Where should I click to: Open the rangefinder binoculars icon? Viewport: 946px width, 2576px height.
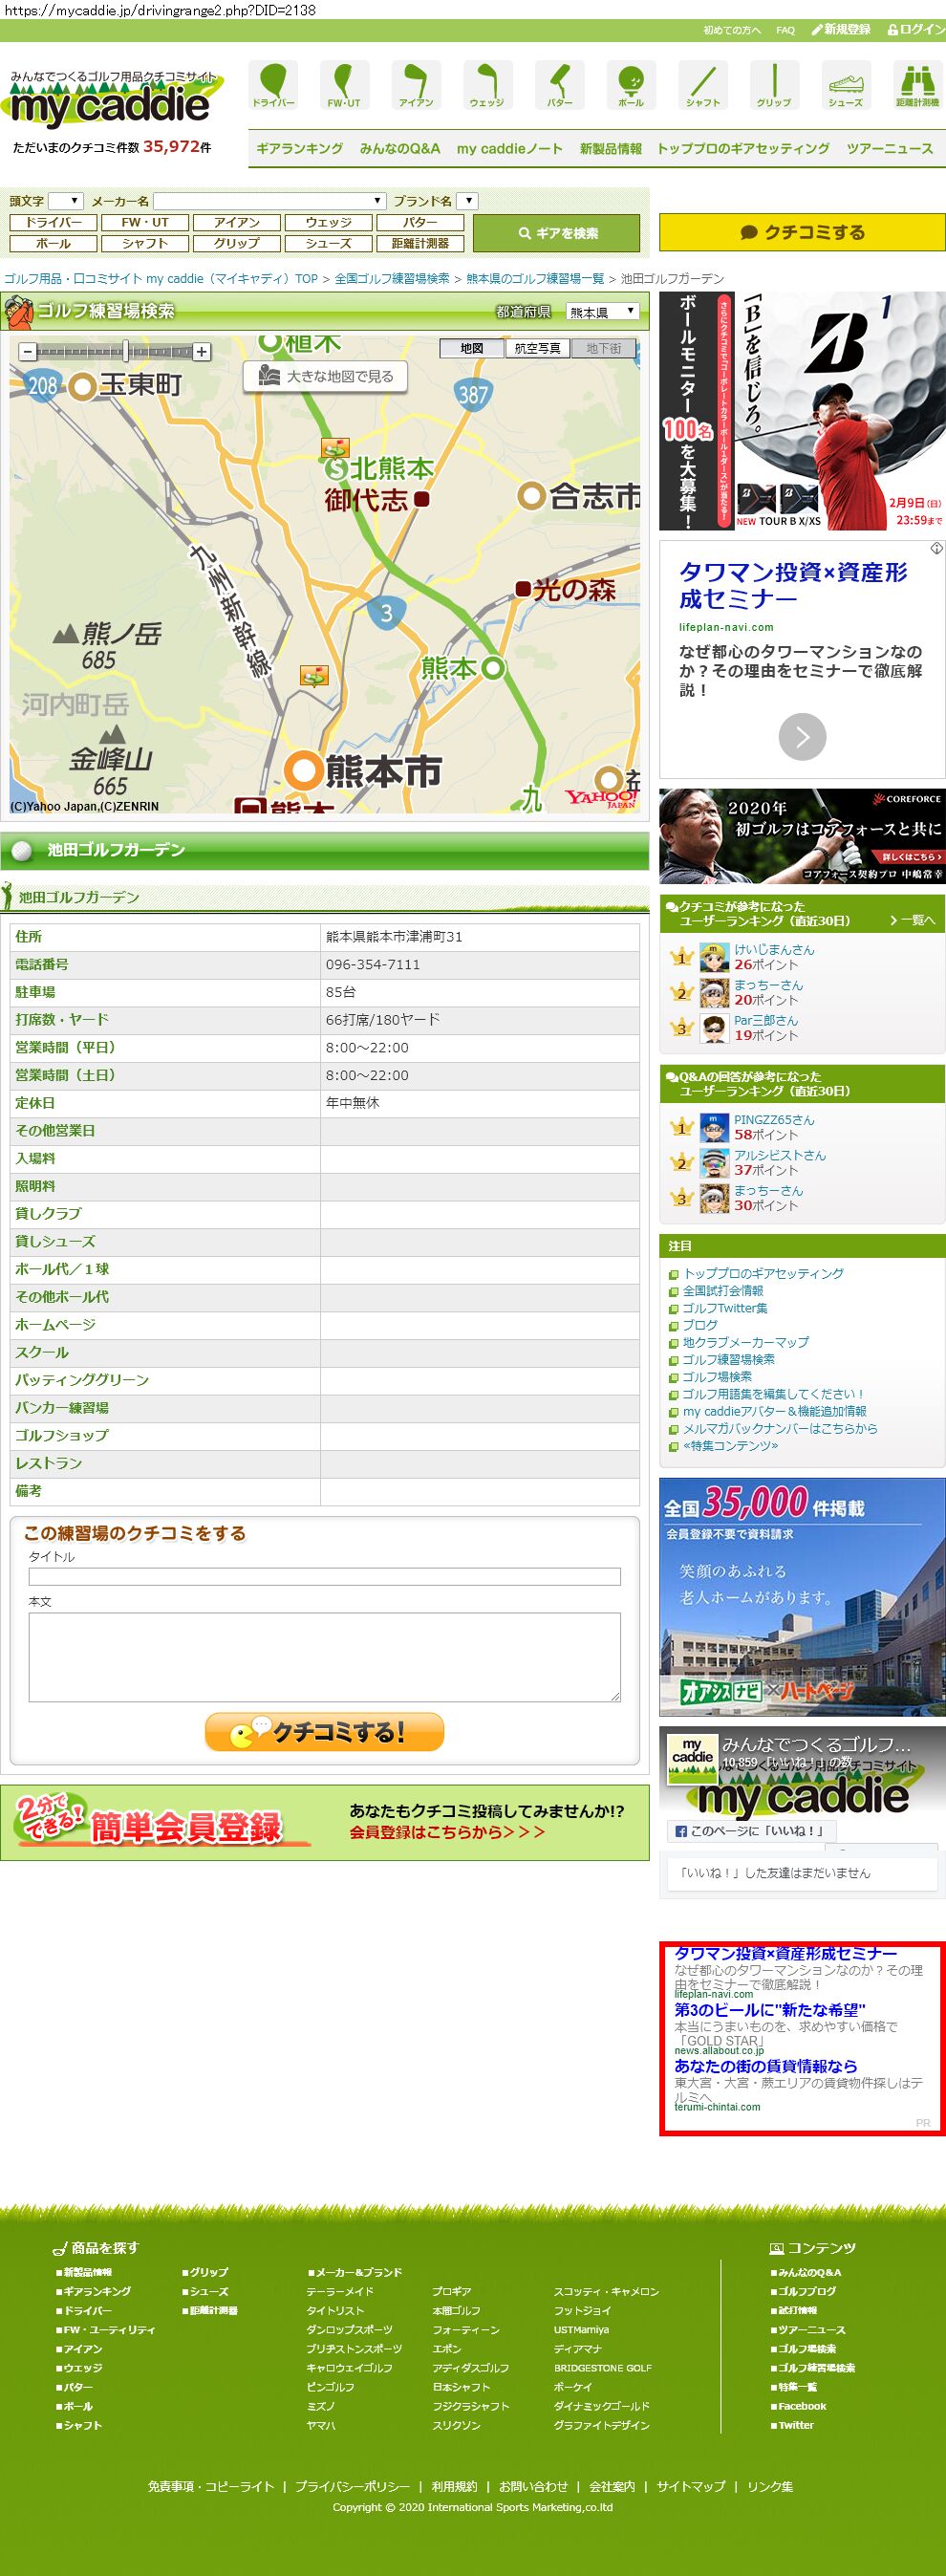916,84
